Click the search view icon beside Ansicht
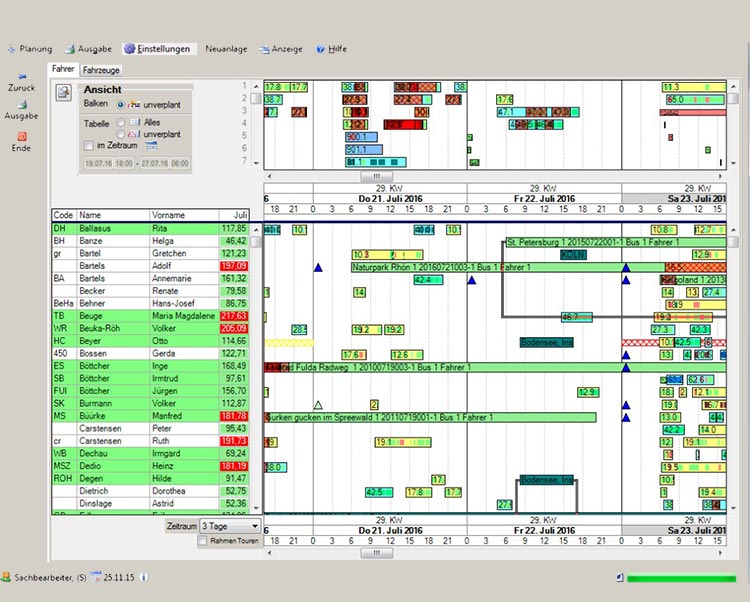The height and width of the screenshot is (602, 750). [64, 92]
